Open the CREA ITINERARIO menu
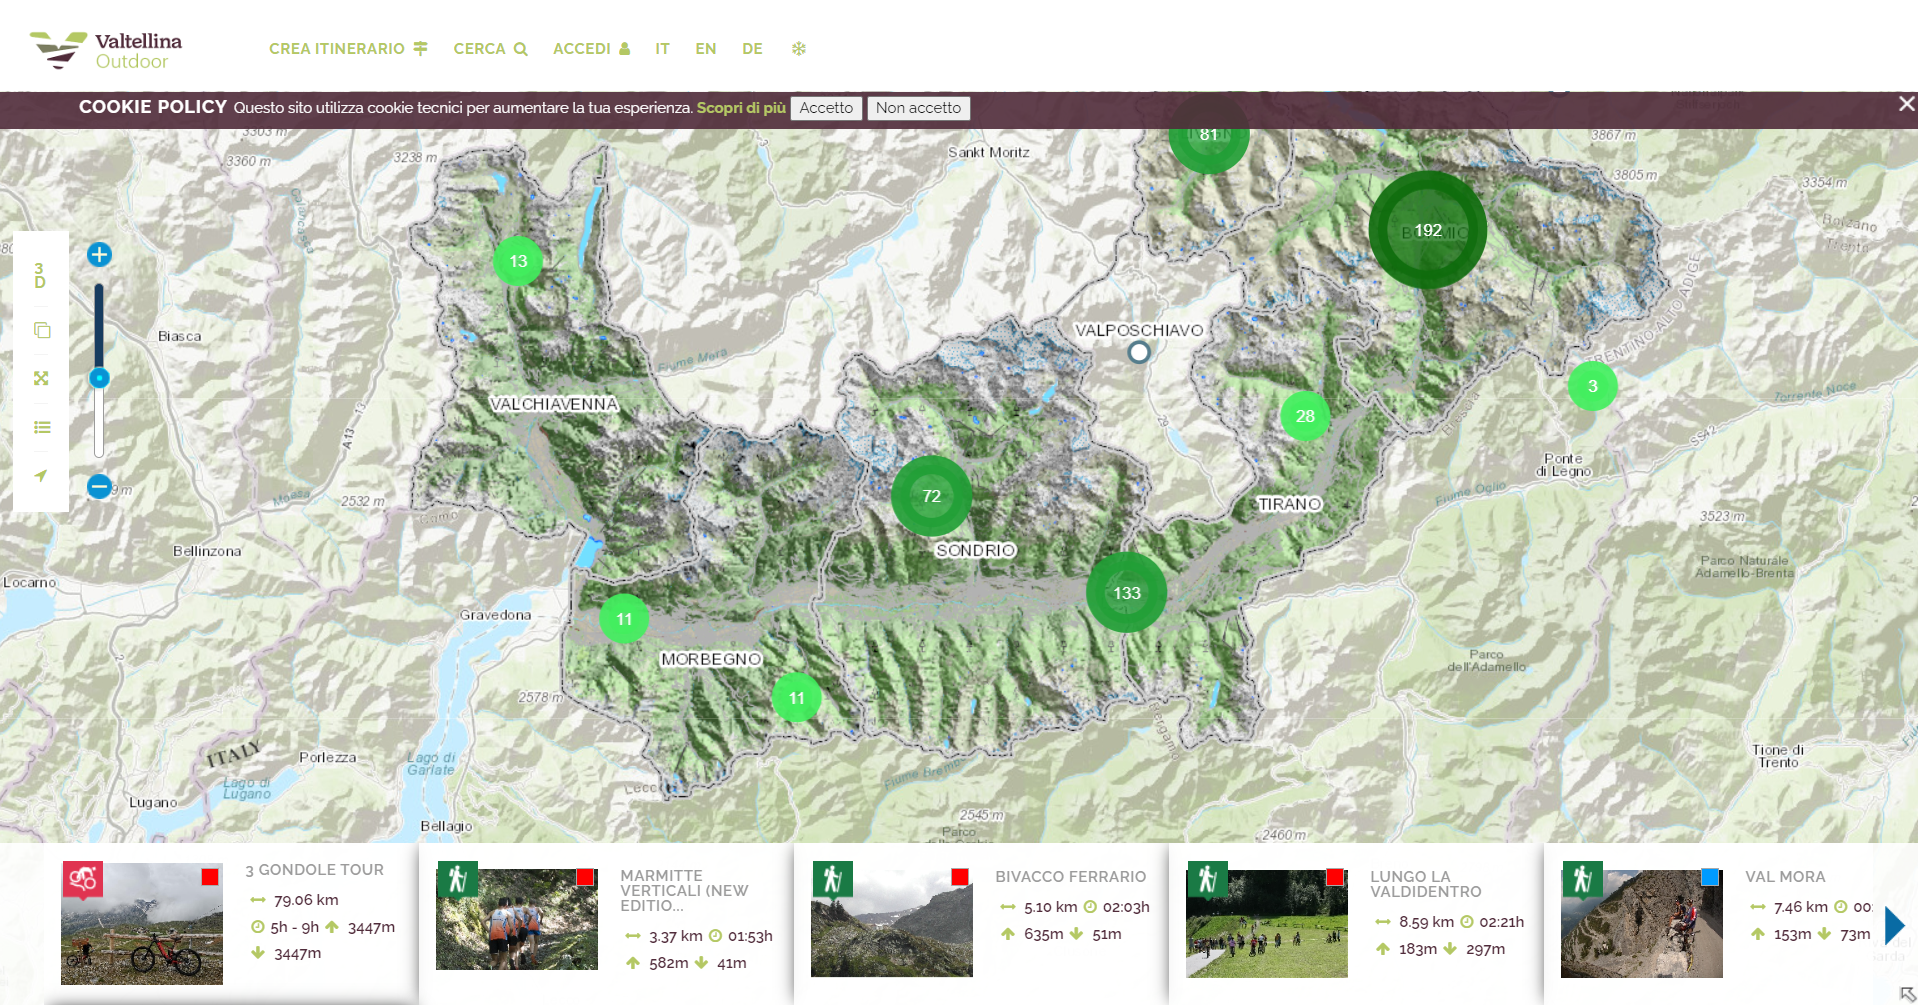 [347, 49]
